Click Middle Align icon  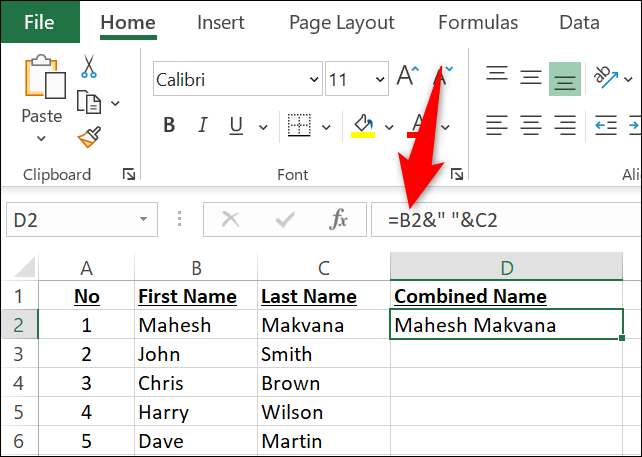click(531, 77)
